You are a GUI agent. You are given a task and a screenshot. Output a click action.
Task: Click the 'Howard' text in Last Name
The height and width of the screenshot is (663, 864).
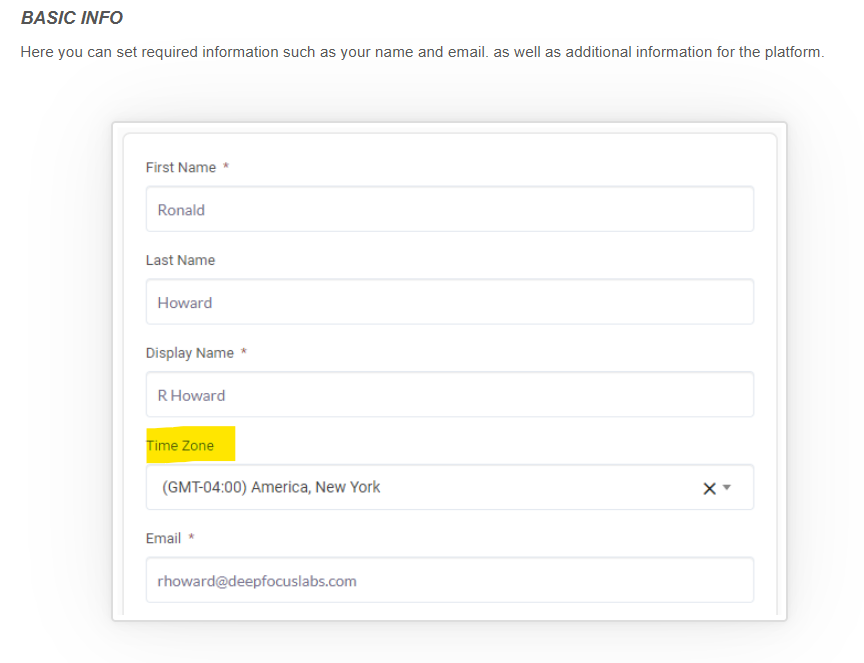(x=185, y=303)
